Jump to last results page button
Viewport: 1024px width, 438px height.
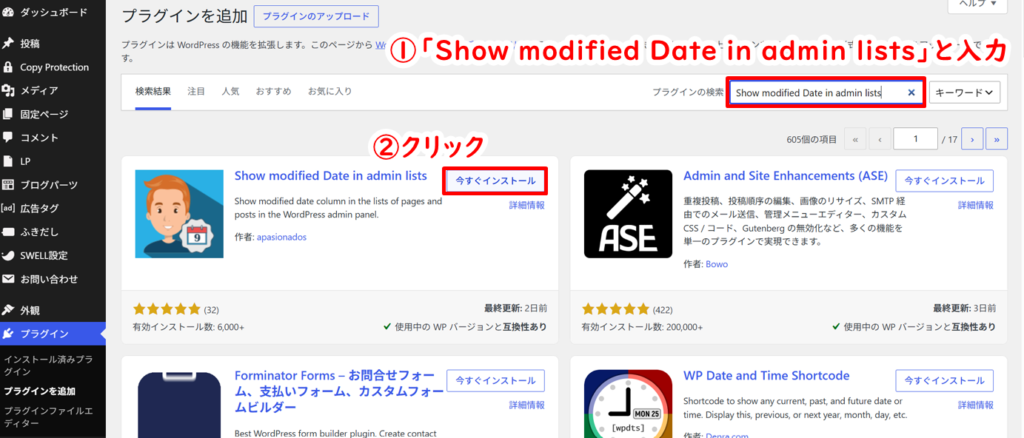click(997, 139)
